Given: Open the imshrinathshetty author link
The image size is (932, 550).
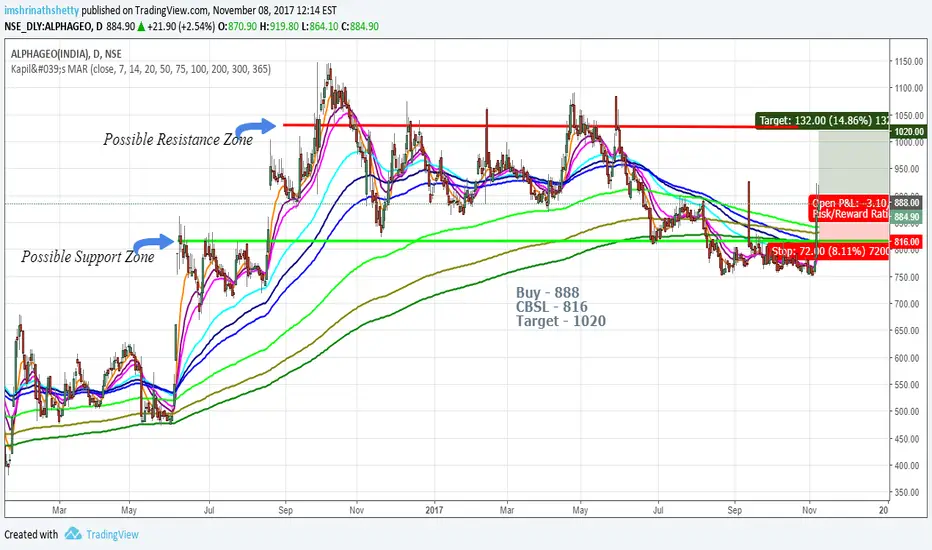Looking at the screenshot, I should click(42, 10).
